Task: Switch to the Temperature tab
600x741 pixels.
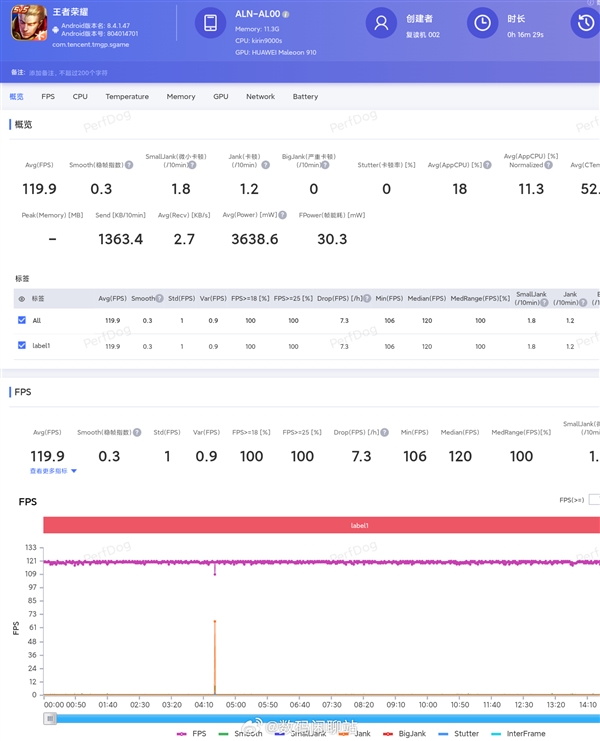Action: [127, 97]
